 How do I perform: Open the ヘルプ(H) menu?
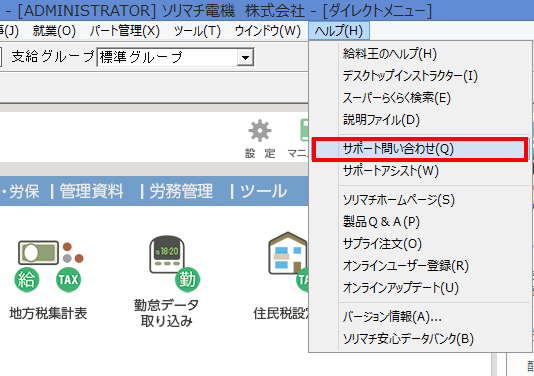click(339, 31)
